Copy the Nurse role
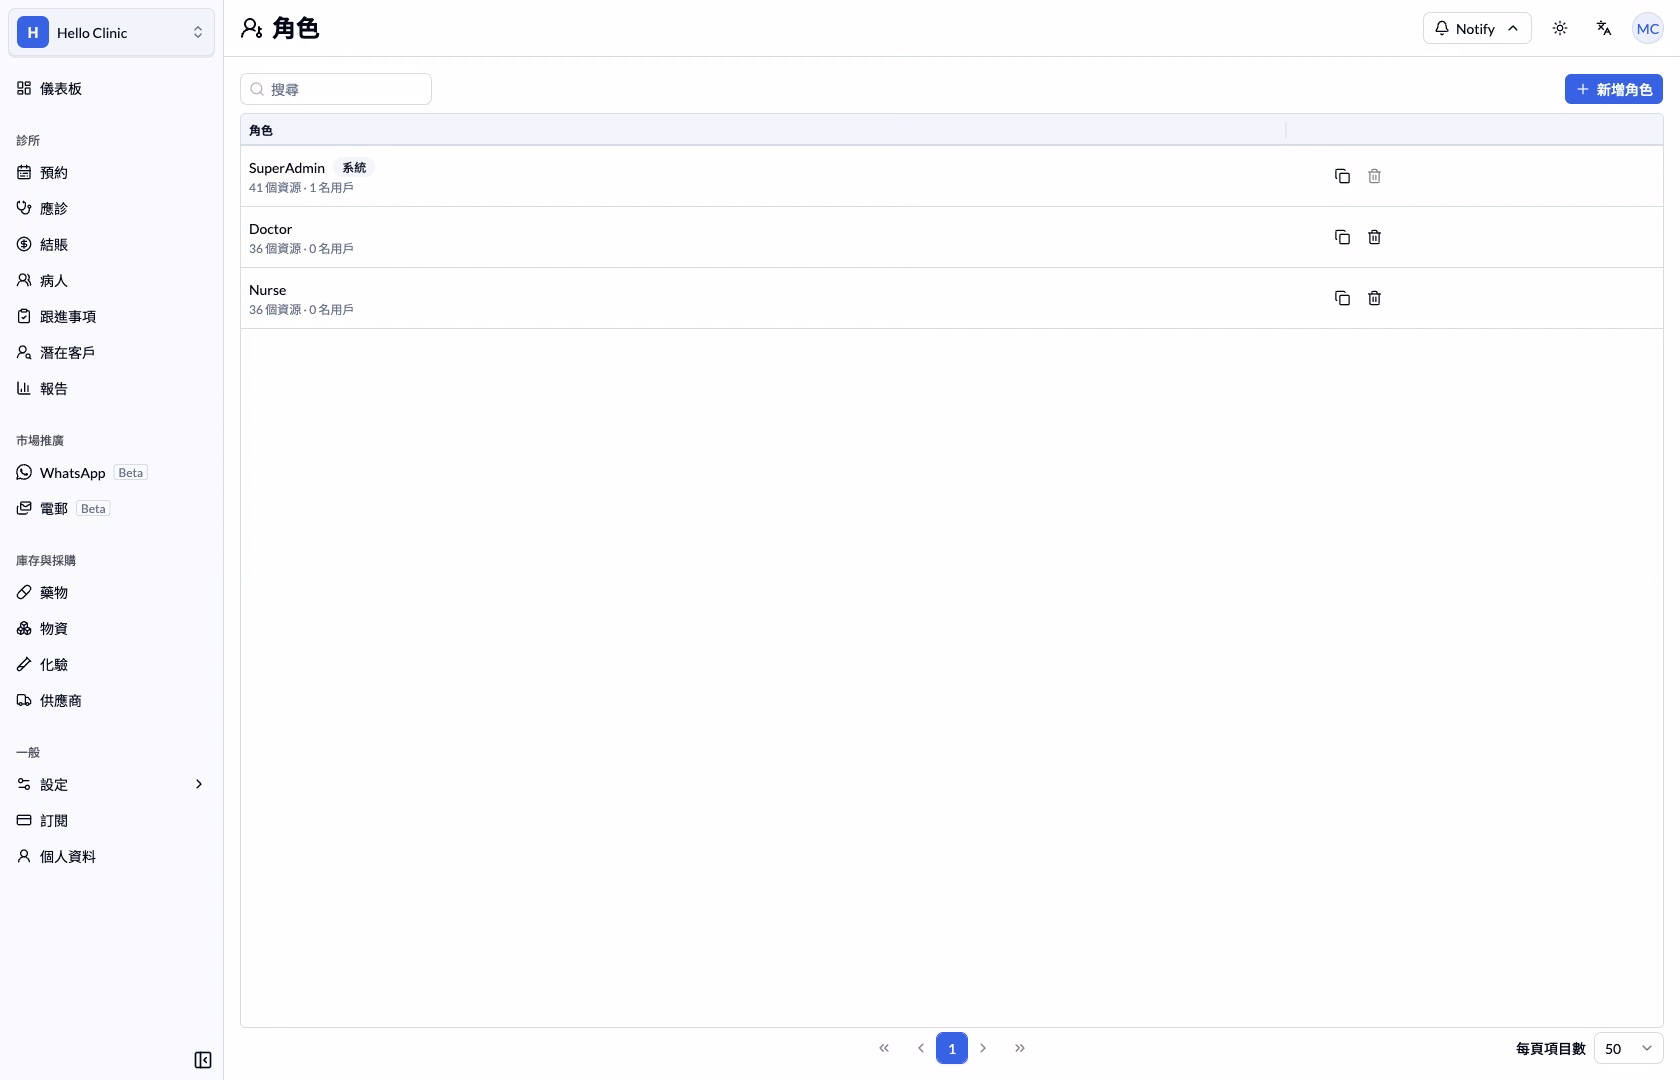This screenshot has height=1080, width=1680. [x=1342, y=298]
